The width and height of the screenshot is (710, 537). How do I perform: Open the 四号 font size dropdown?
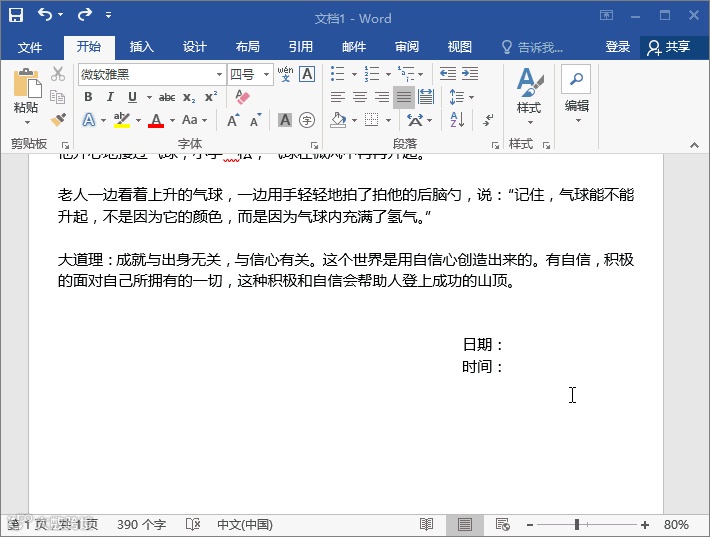coord(267,74)
